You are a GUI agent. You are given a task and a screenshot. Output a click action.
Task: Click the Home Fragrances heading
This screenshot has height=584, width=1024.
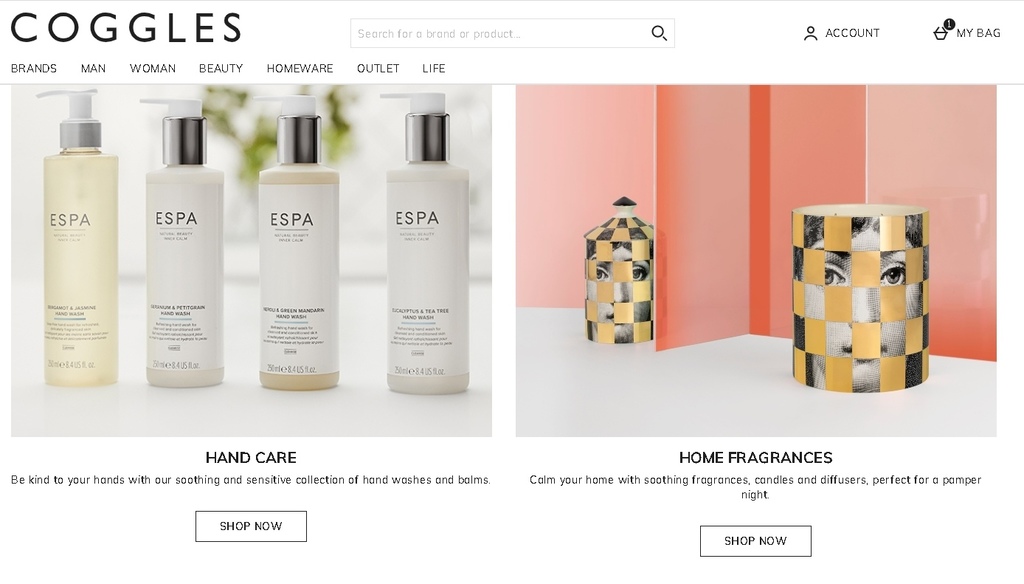(756, 457)
